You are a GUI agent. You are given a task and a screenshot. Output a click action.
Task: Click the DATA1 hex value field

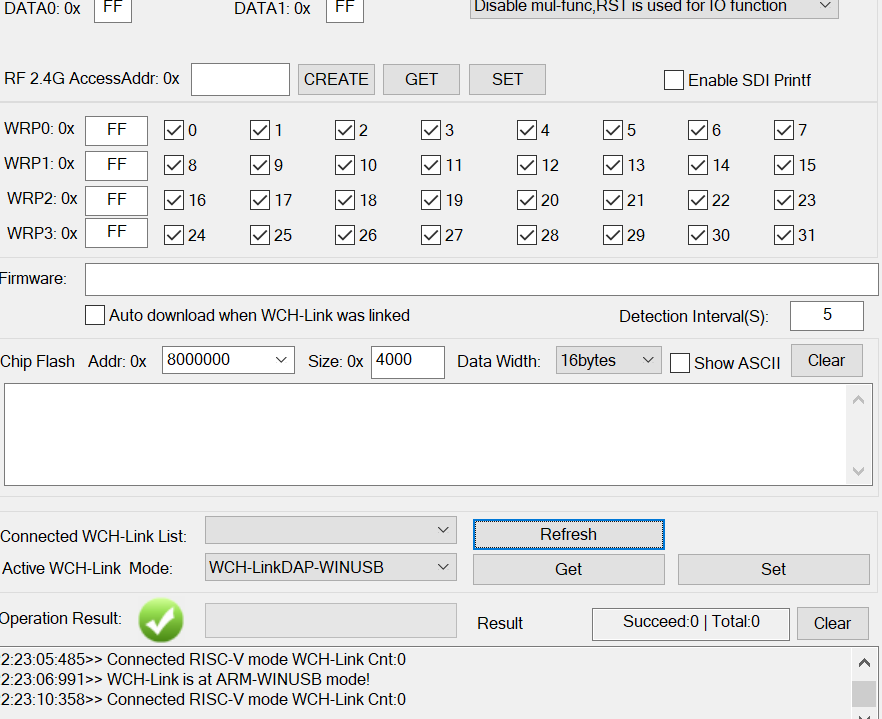(x=345, y=10)
